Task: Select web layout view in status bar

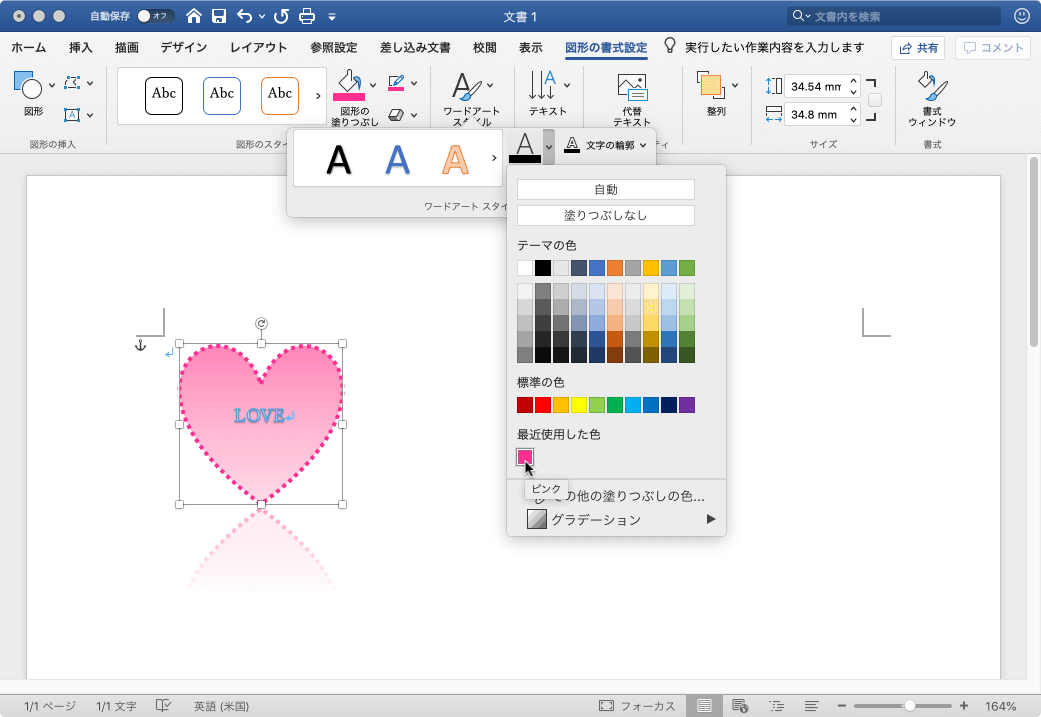Action: pyautogui.click(x=740, y=706)
